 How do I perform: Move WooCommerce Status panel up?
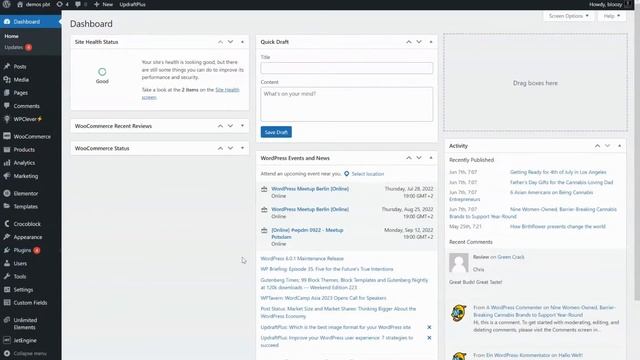point(220,148)
